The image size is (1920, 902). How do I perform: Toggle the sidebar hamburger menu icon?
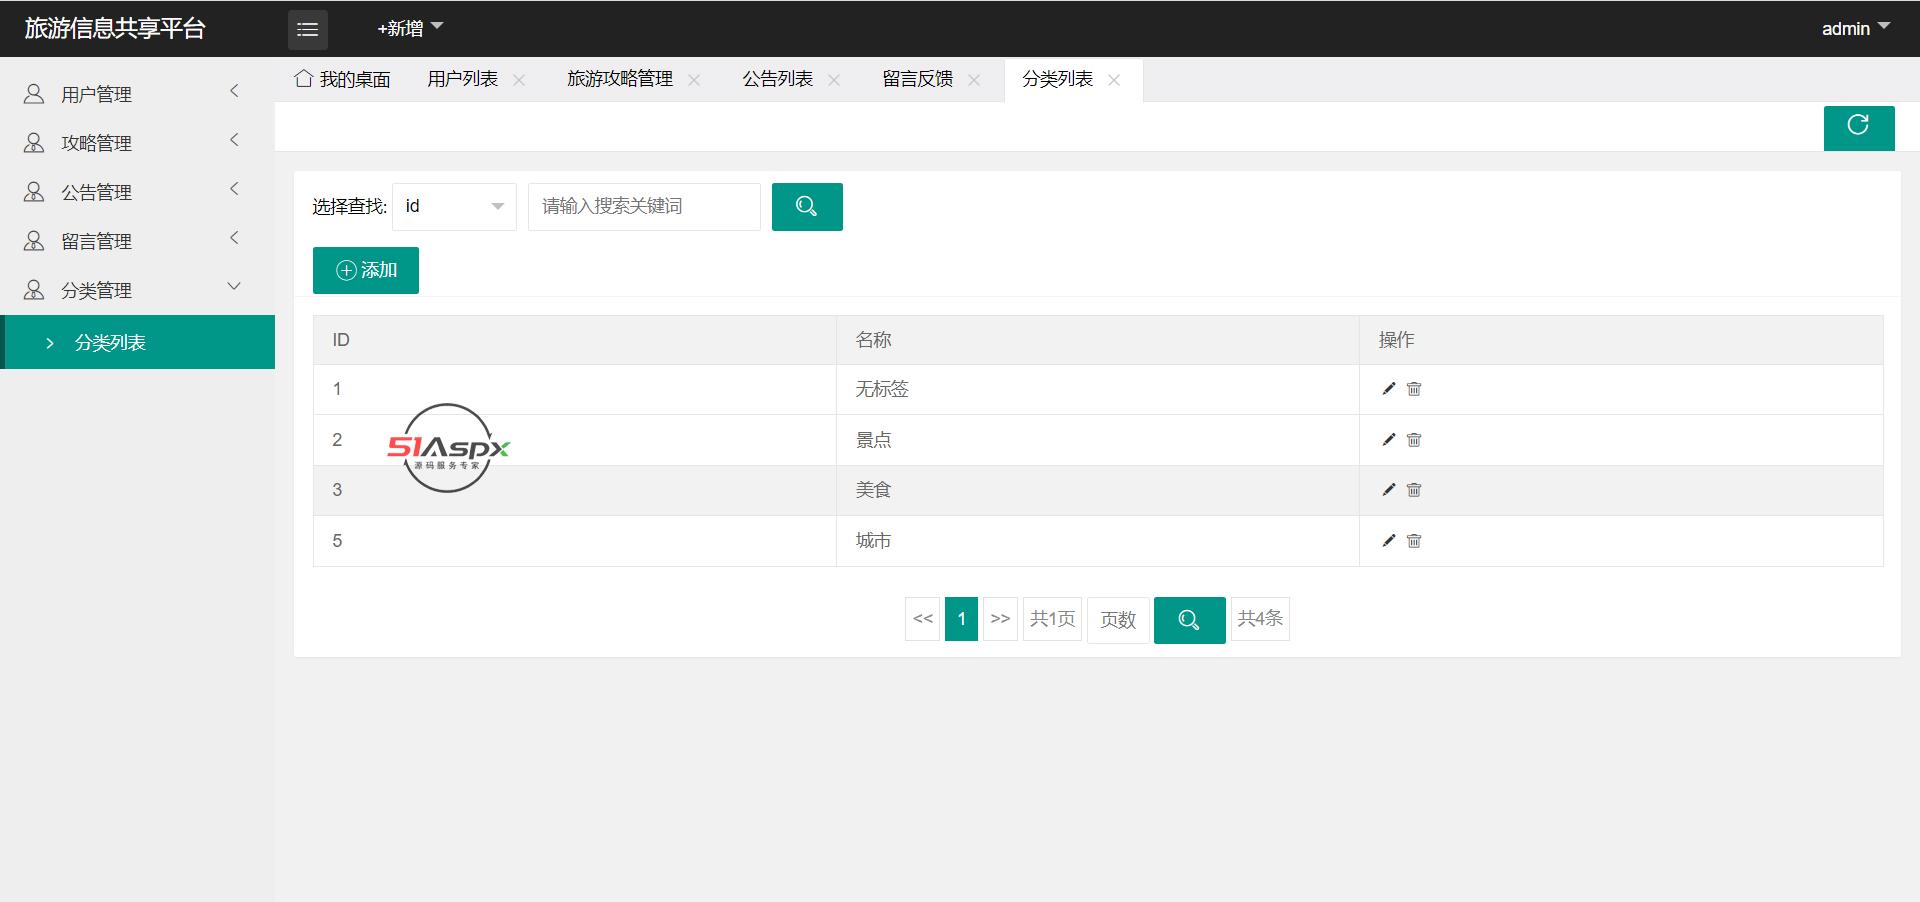307,30
